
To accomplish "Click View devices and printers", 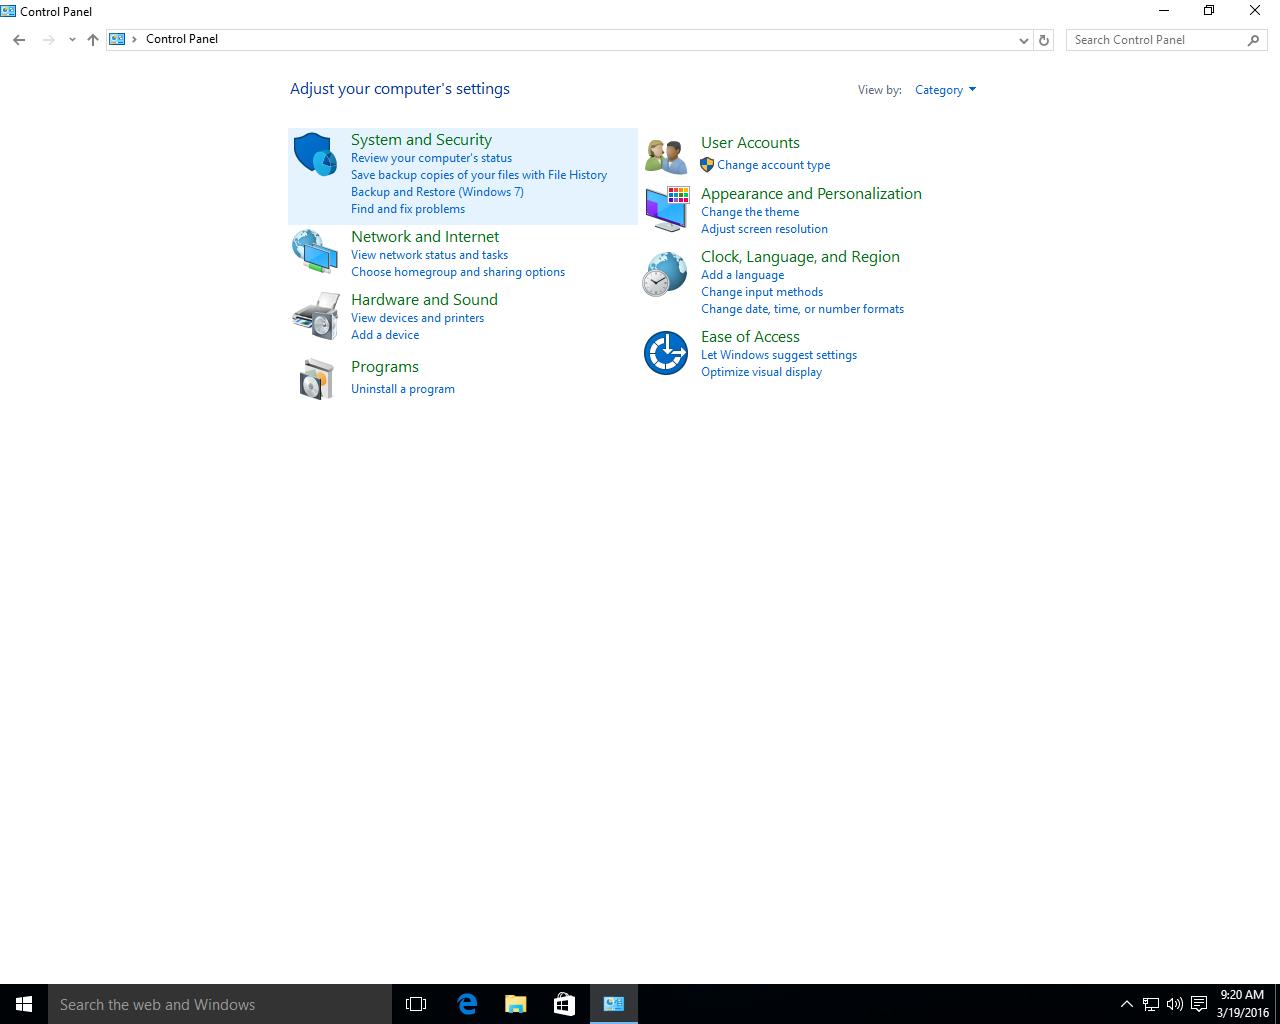I will point(417,318).
